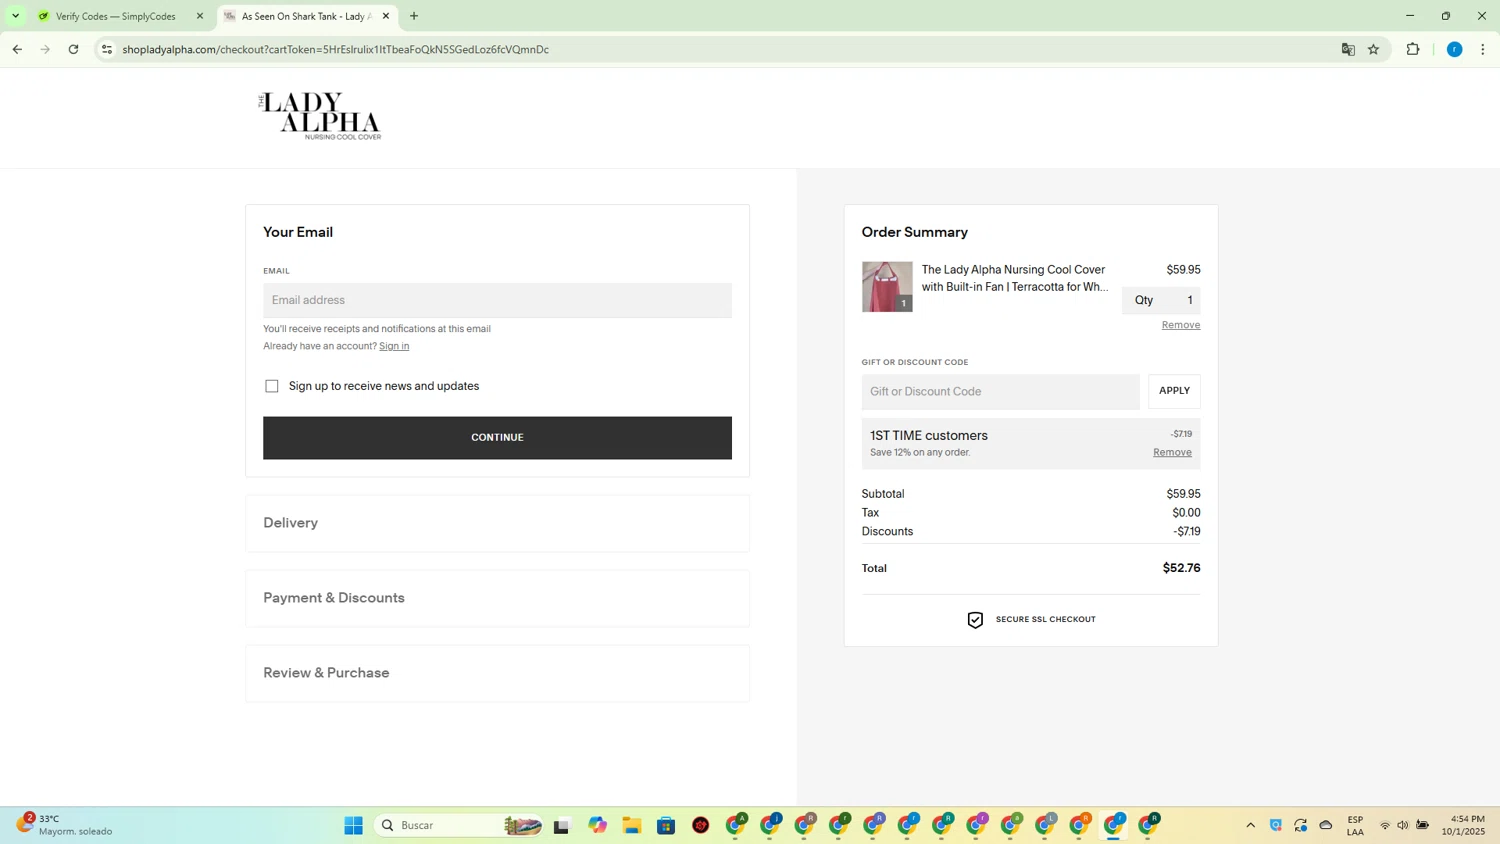Viewport: 1500px width, 844px height.
Task: Open the red circular app on taskbar
Action: tap(701, 825)
